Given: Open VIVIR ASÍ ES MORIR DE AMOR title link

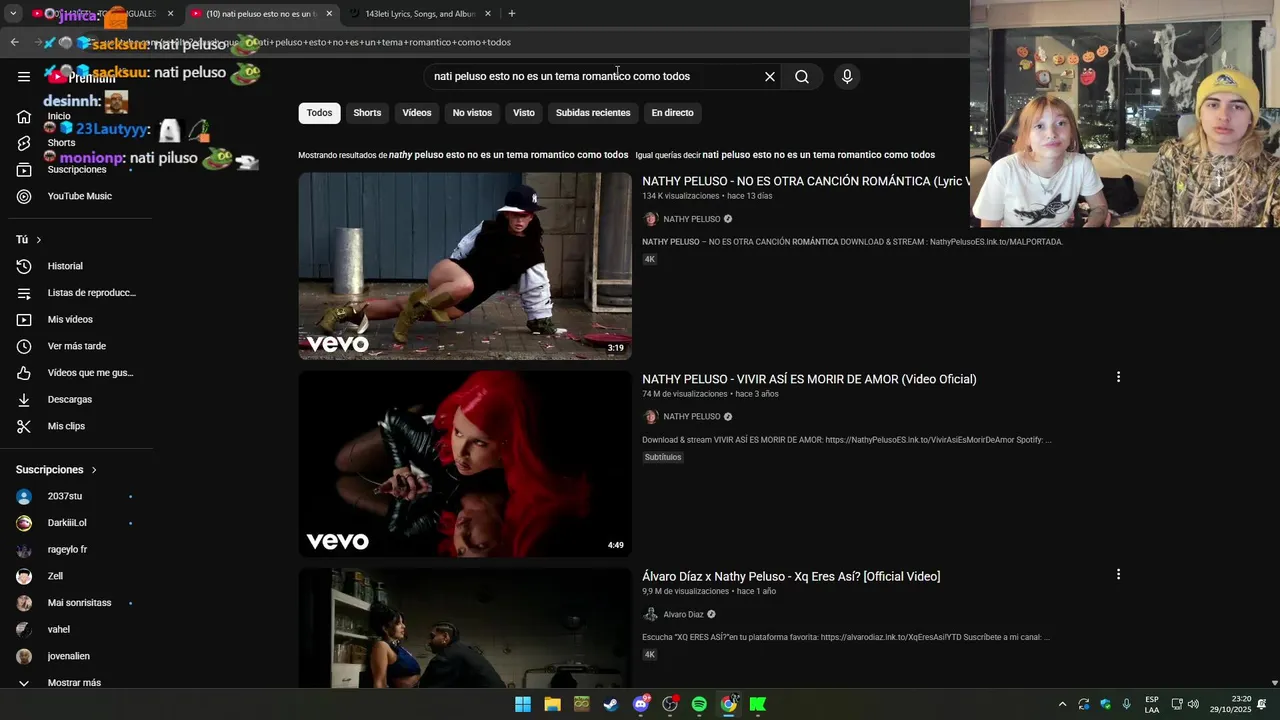Looking at the screenshot, I should click(809, 379).
